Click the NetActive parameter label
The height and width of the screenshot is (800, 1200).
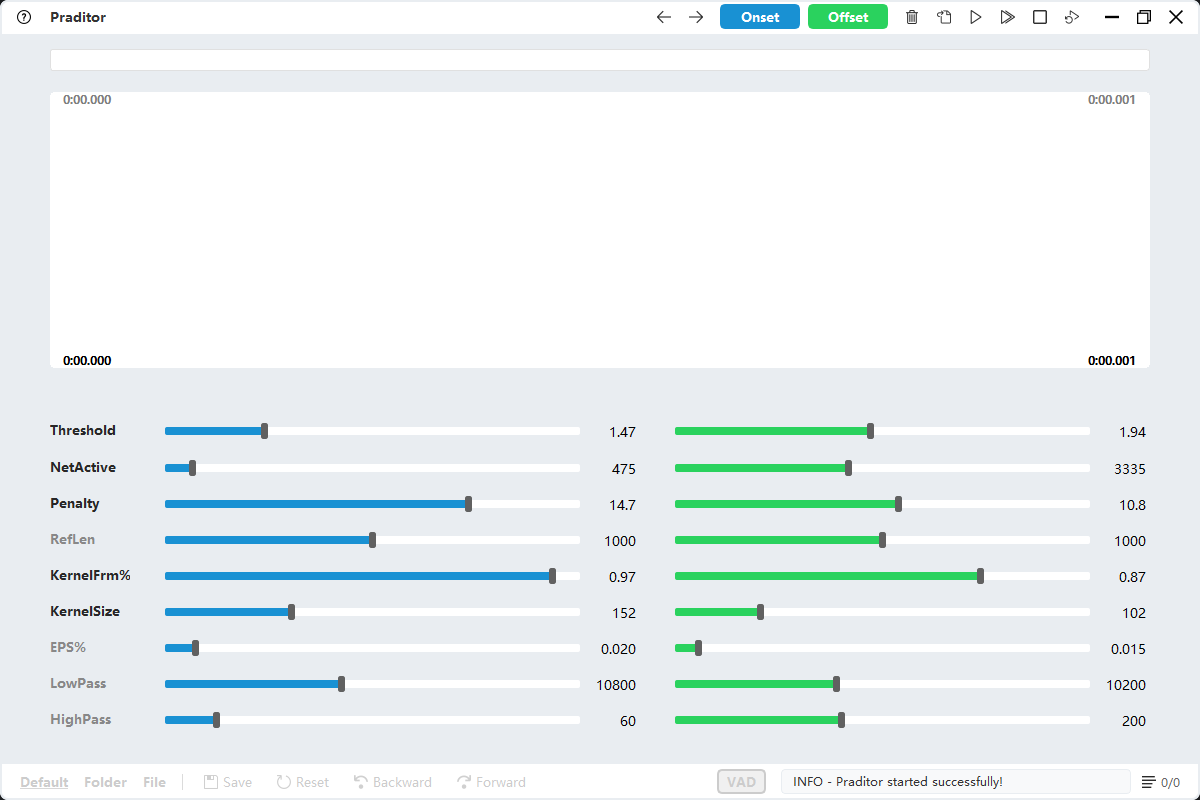pyautogui.click(x=83, y=467)
